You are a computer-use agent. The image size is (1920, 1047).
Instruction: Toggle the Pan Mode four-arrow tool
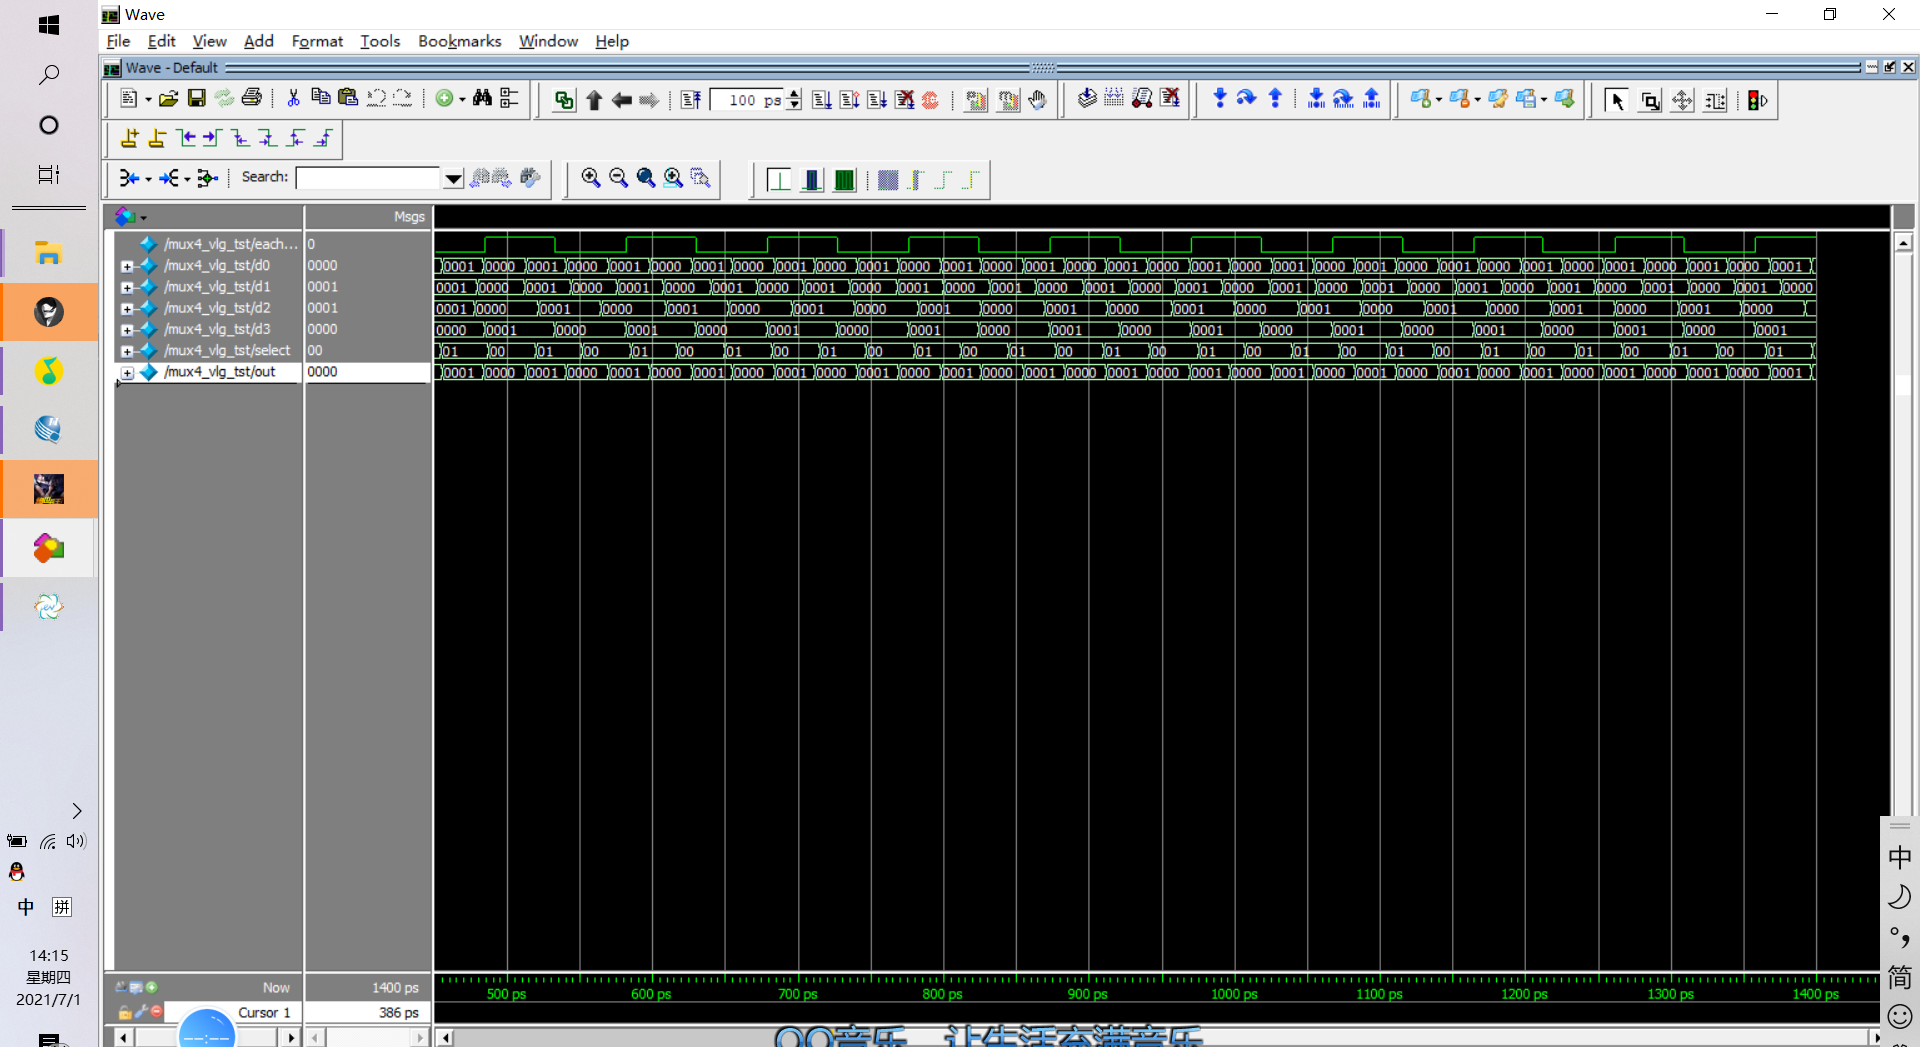pyautogui.click(x=1682, y=100)
